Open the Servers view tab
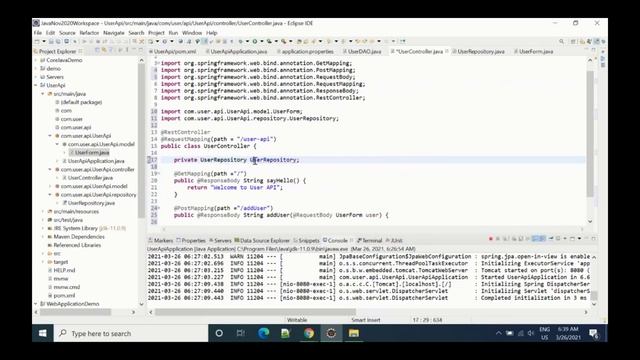Viewport: 640px width, 360px height. coord(222,240)
